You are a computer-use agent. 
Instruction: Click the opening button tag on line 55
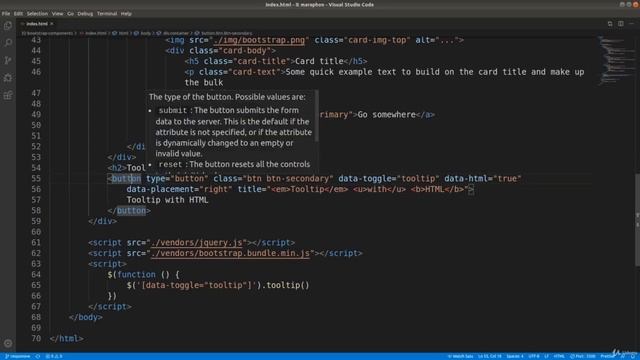point(126,178)
